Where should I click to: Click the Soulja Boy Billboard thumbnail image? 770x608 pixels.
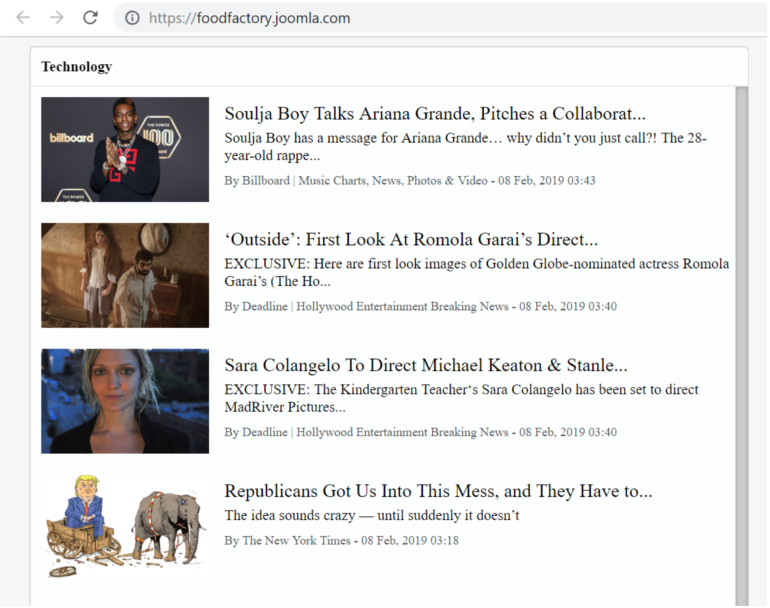click(125, 149)
